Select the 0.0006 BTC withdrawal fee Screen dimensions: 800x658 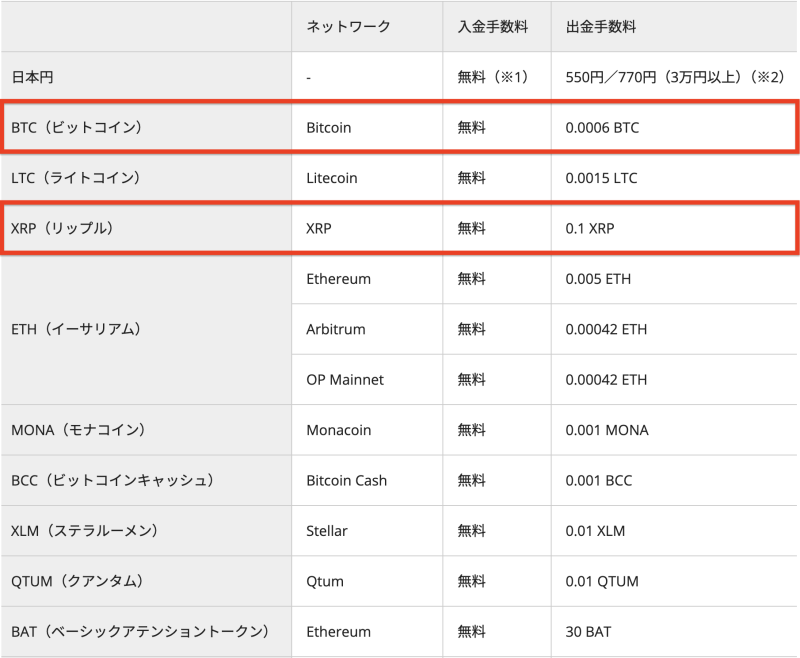(x=602, y=128)
